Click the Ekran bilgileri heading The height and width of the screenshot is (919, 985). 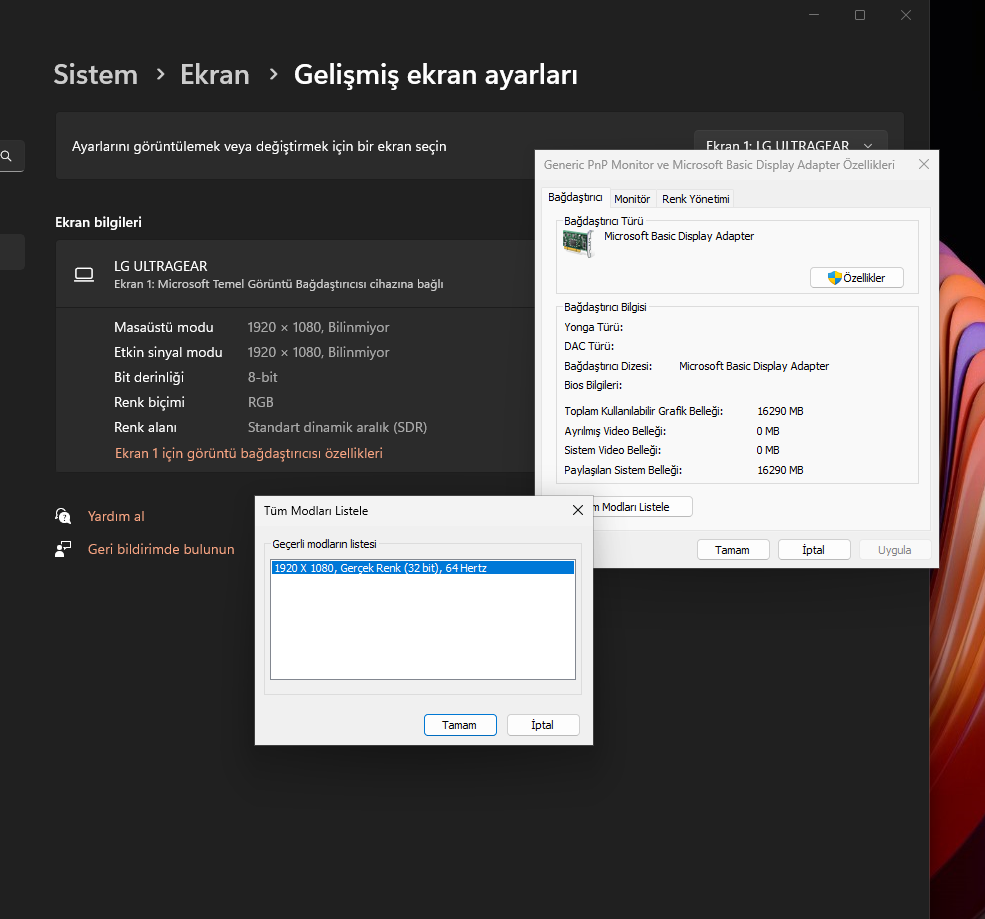tap(99, 222)
